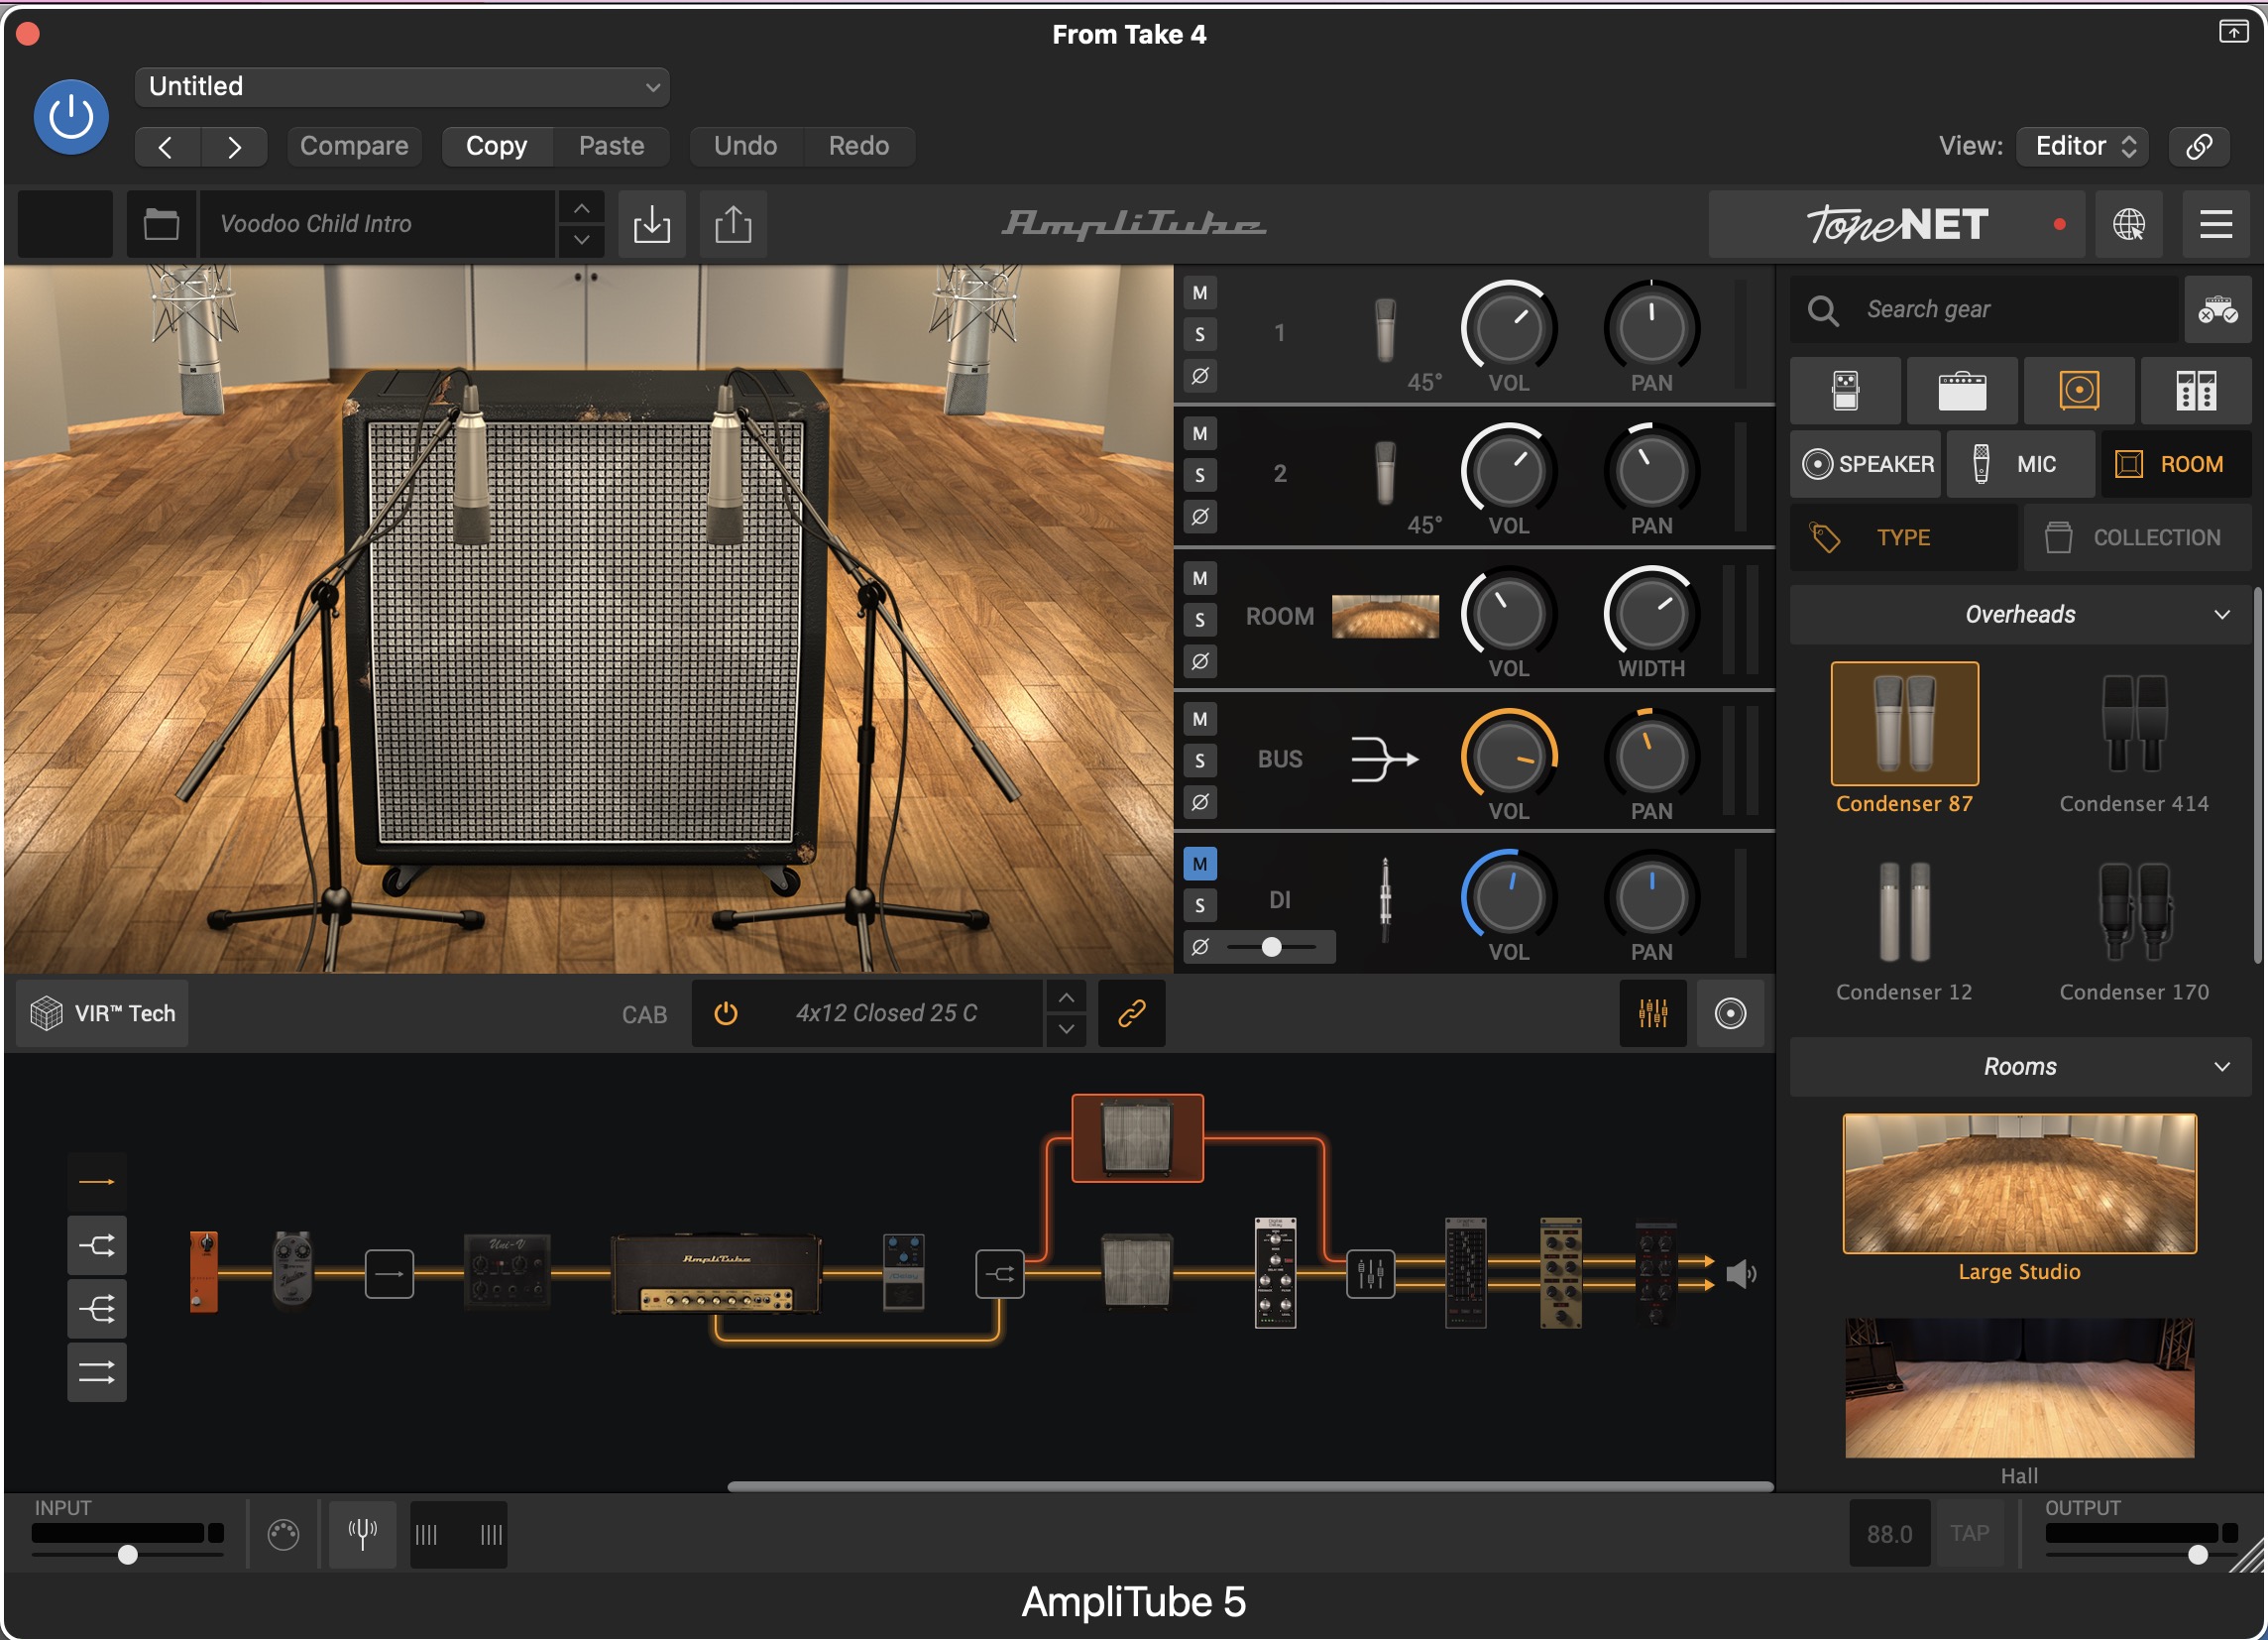Switch to the SPEAKER tab
This screenshot has width=2268, height=1640.
(x=1866, y=464)
